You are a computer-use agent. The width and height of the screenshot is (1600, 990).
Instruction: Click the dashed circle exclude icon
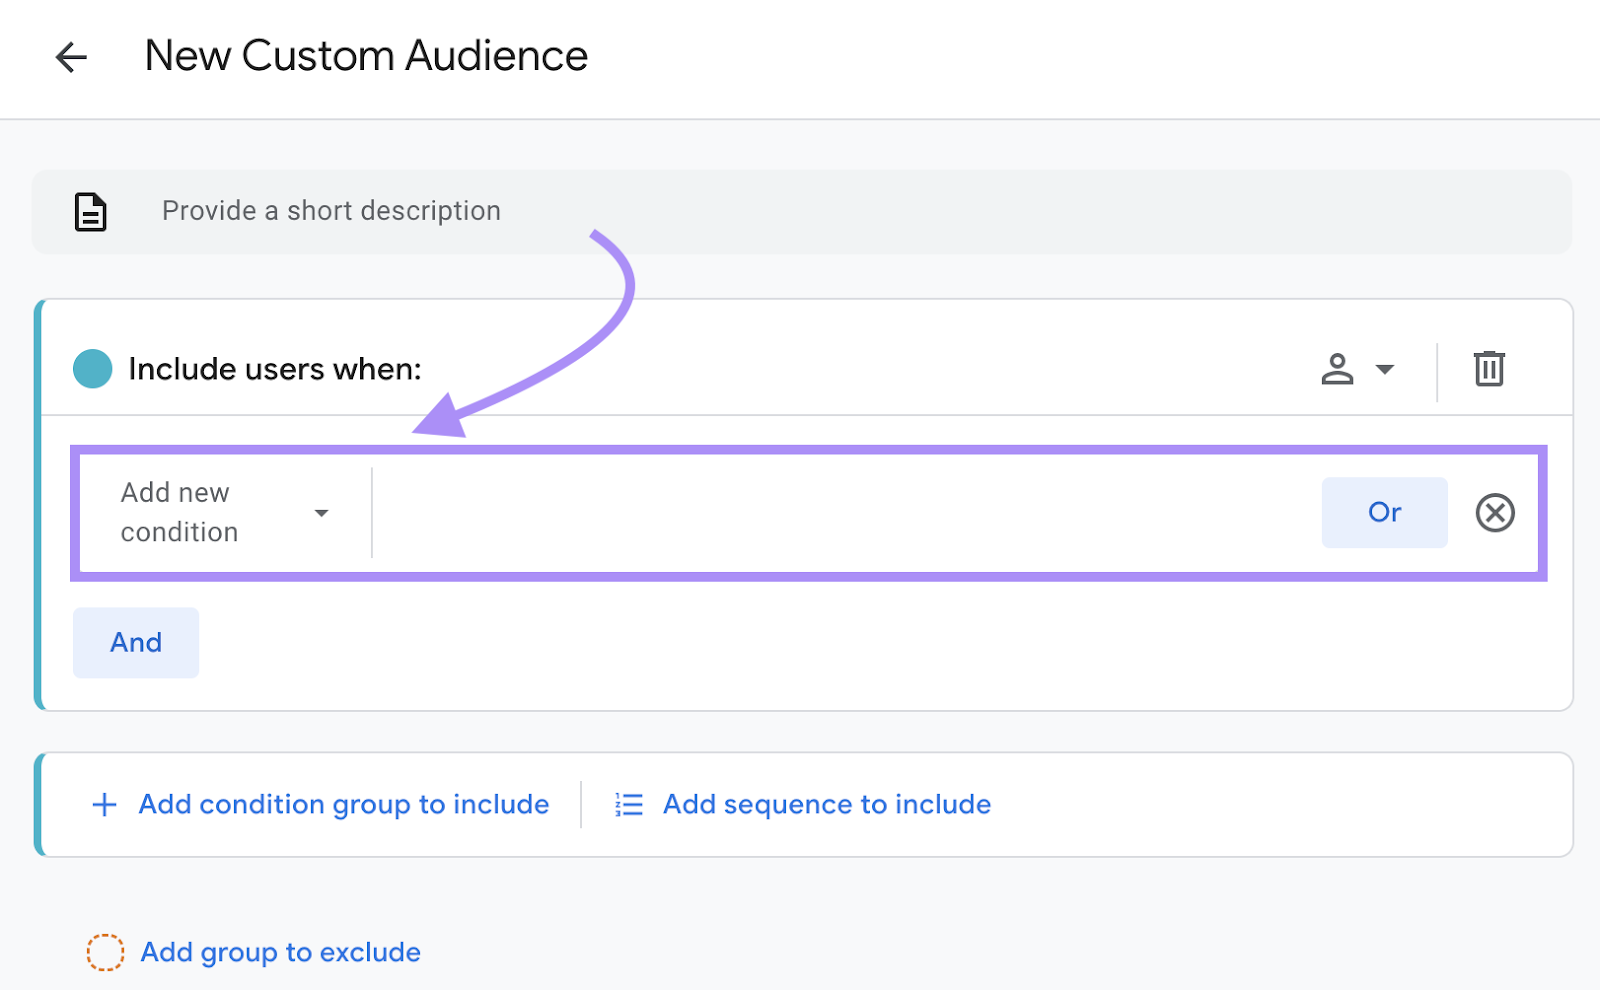[104, 952]
